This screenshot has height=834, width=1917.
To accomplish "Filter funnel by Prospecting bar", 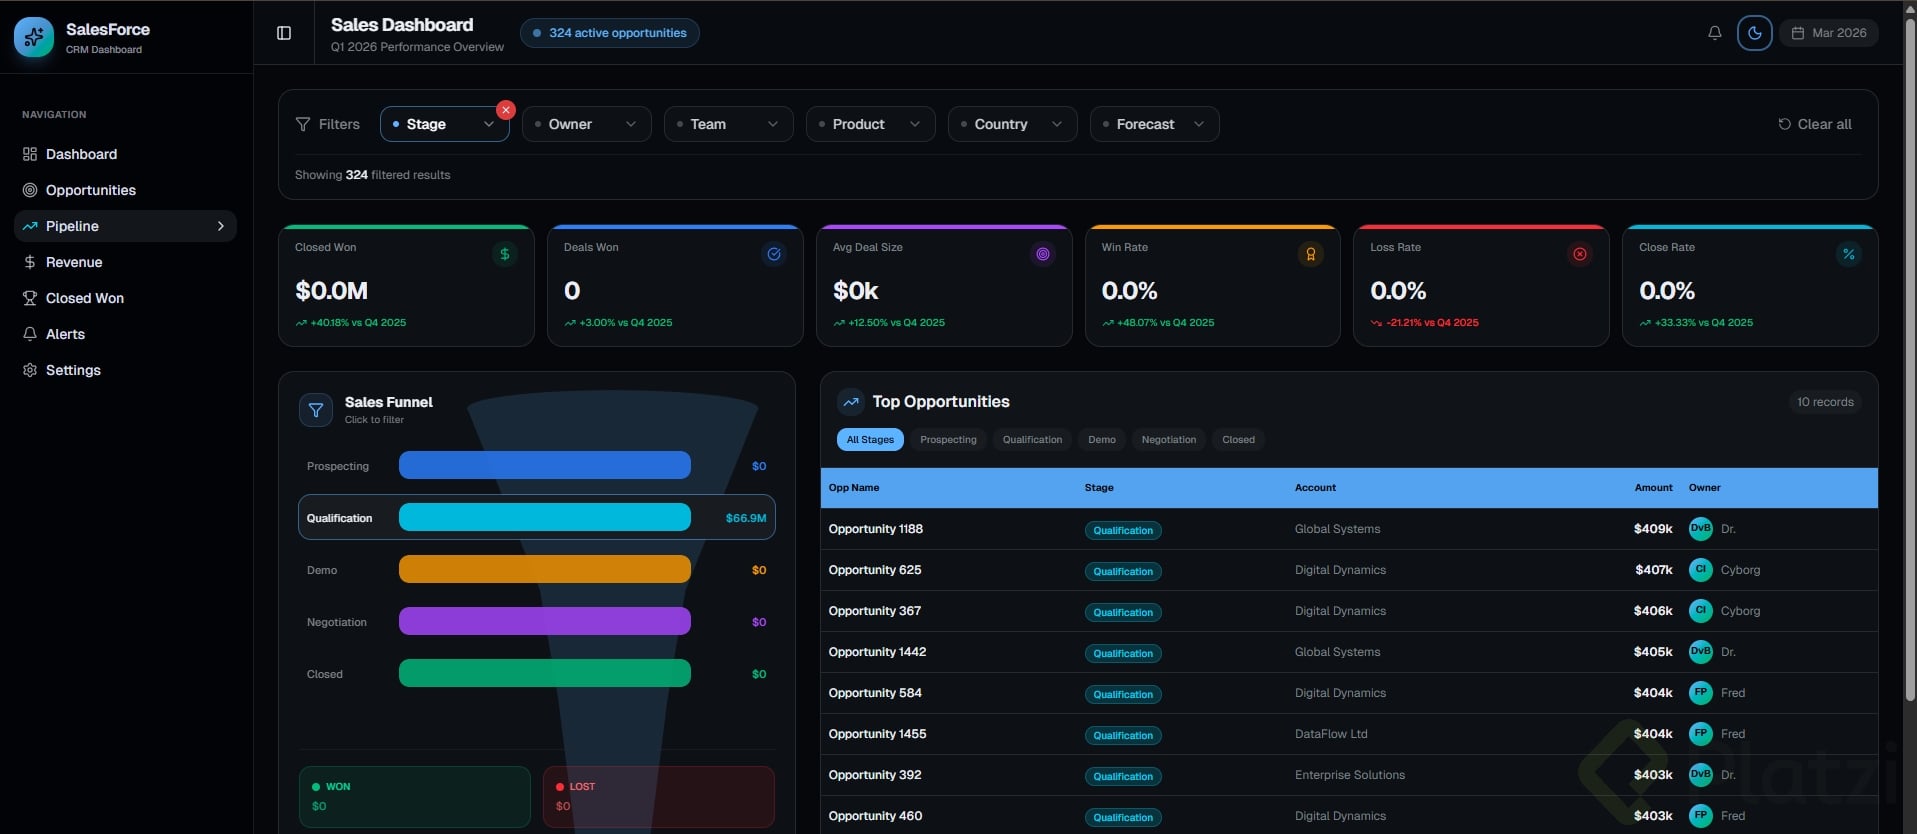I will (x=545, y=465).
